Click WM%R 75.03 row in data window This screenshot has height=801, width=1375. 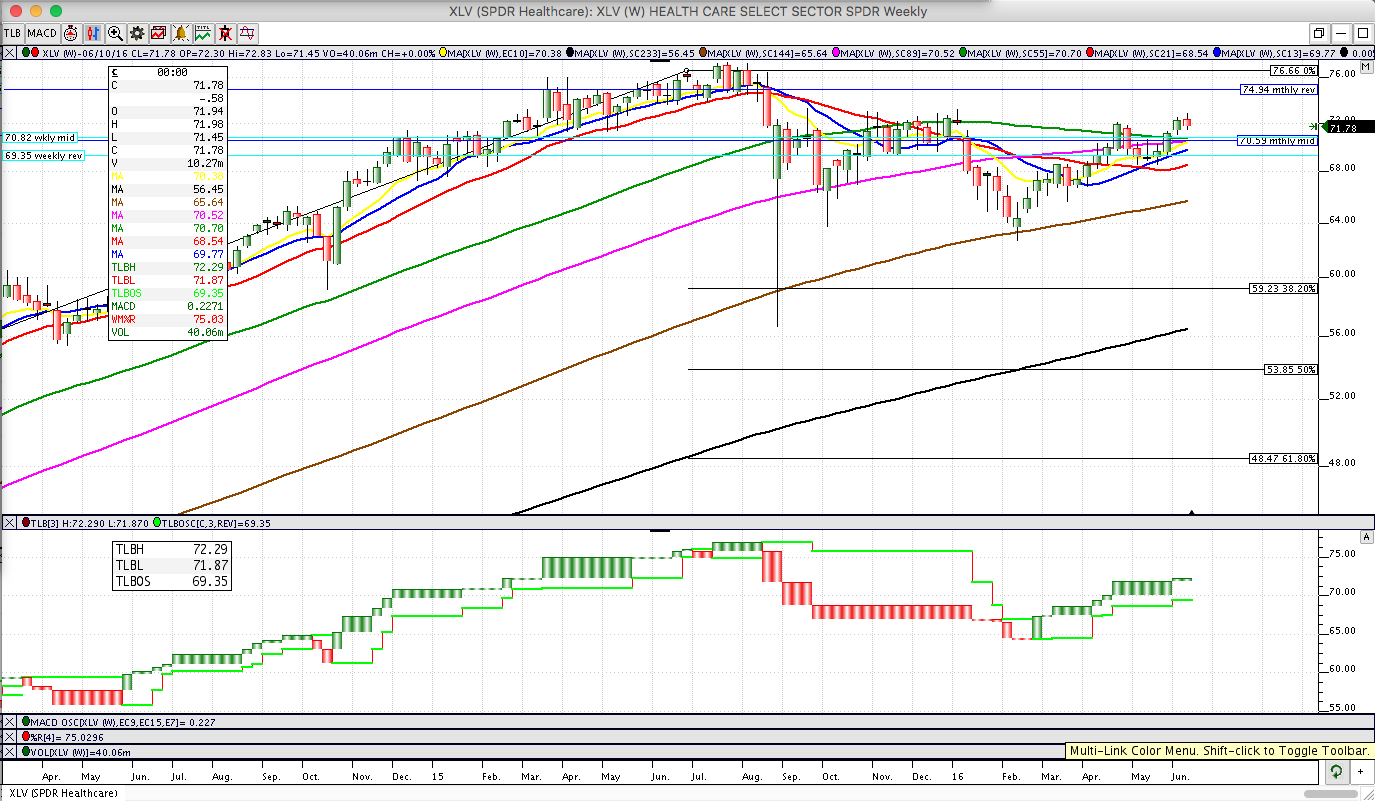click(x=167, y=319)
